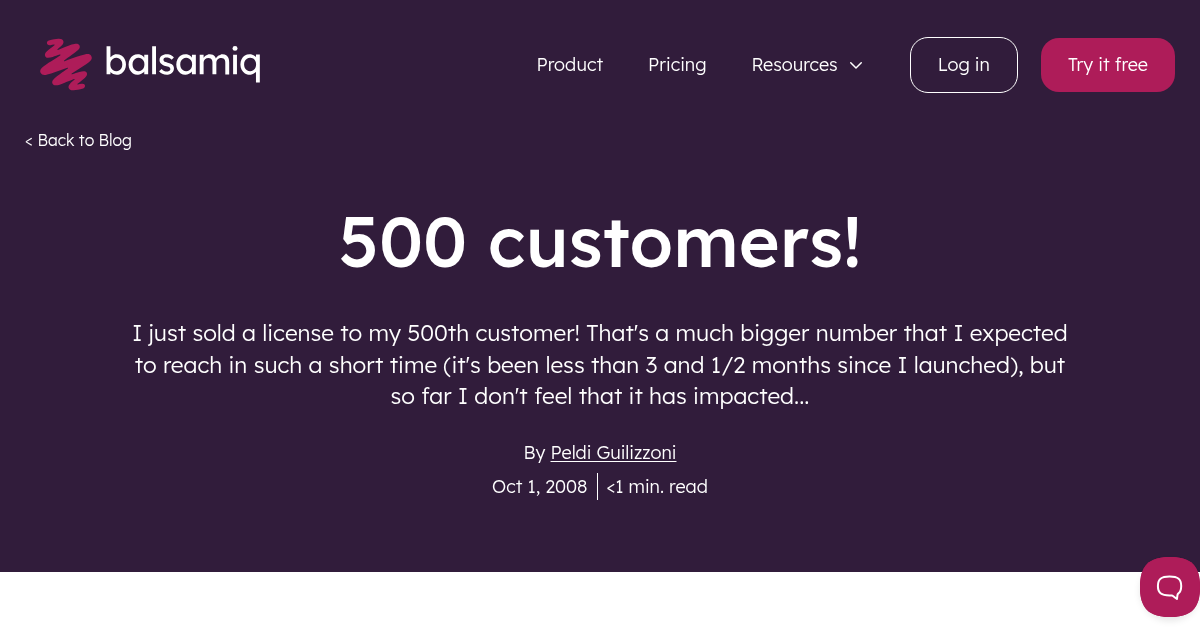The image size is (1200, 627).
Task: Click the article excerpt text
Action: pyautogui.click(x=600, y=364)
